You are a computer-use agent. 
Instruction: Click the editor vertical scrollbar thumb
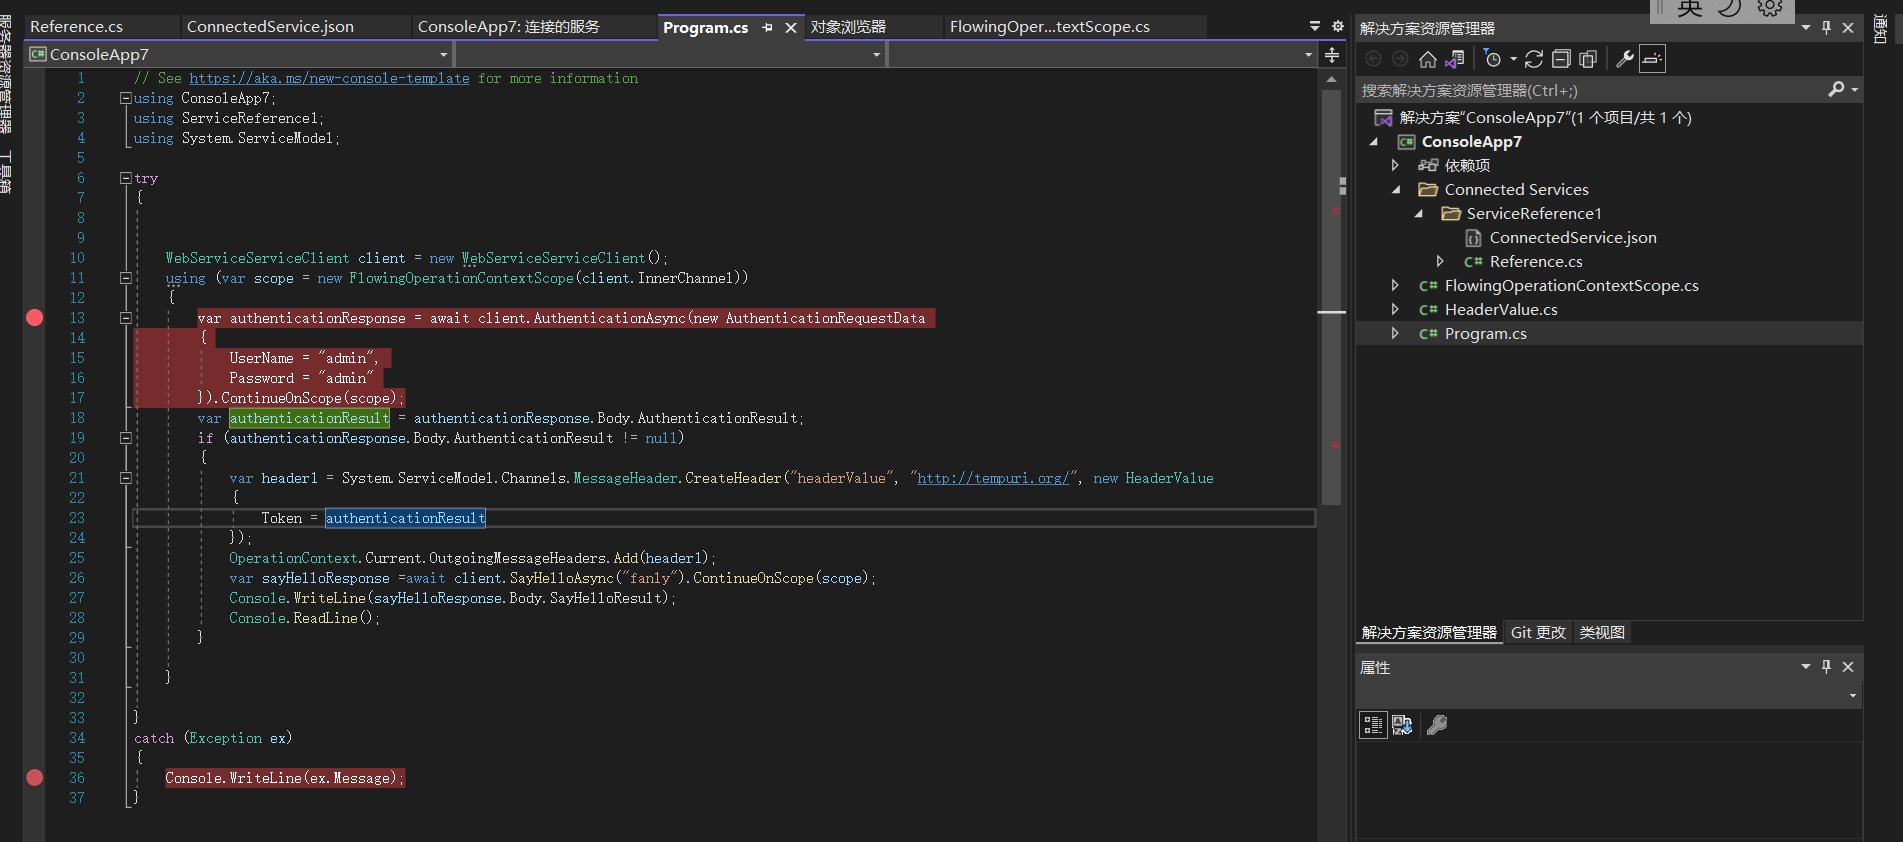click(x=1331, y=297)
